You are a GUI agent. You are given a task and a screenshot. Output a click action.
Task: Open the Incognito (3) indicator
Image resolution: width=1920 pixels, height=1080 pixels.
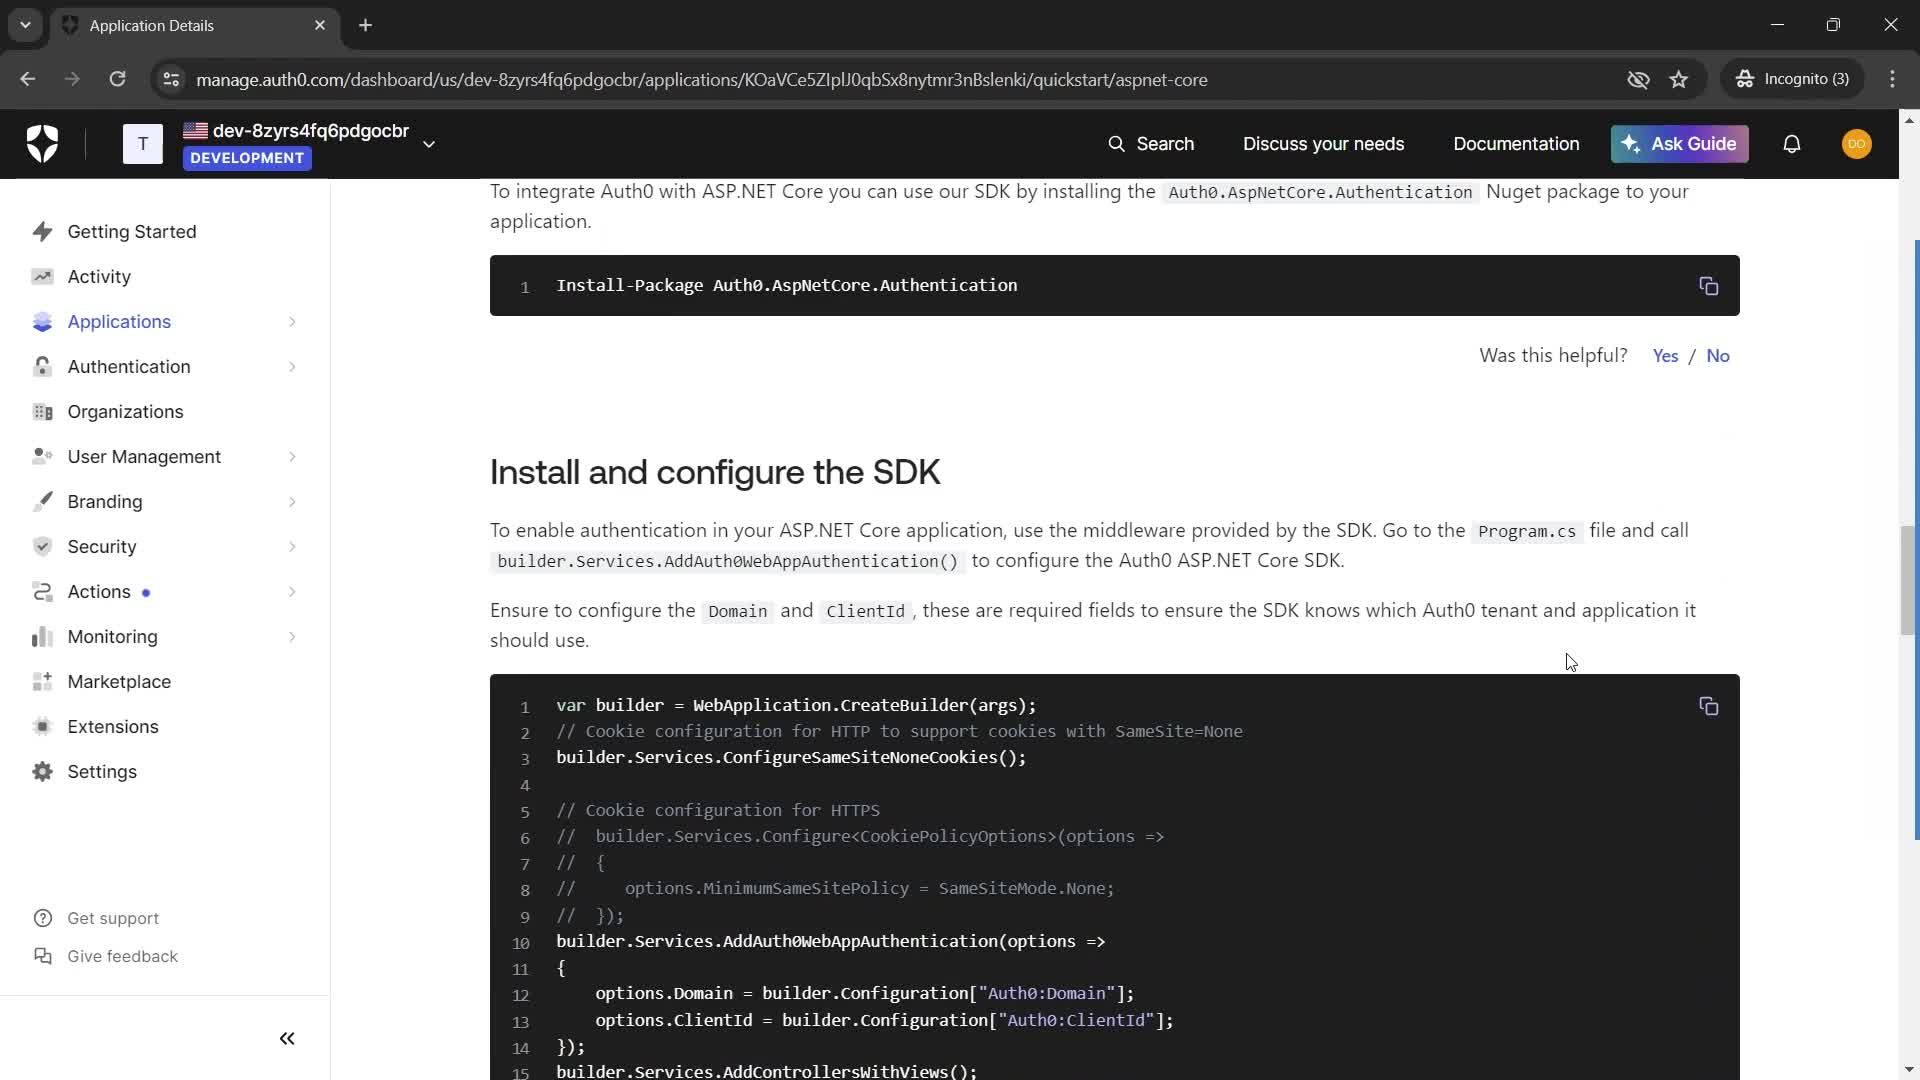[x=1793, y=79]
